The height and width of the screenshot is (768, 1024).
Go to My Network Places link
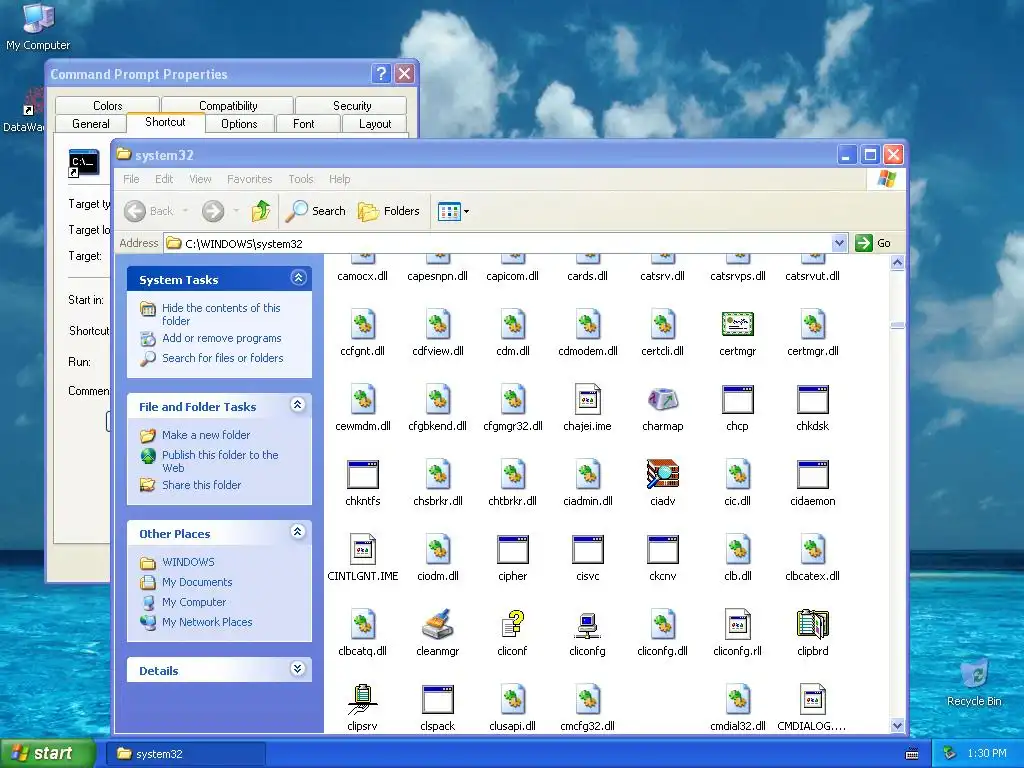pos(207,622)
